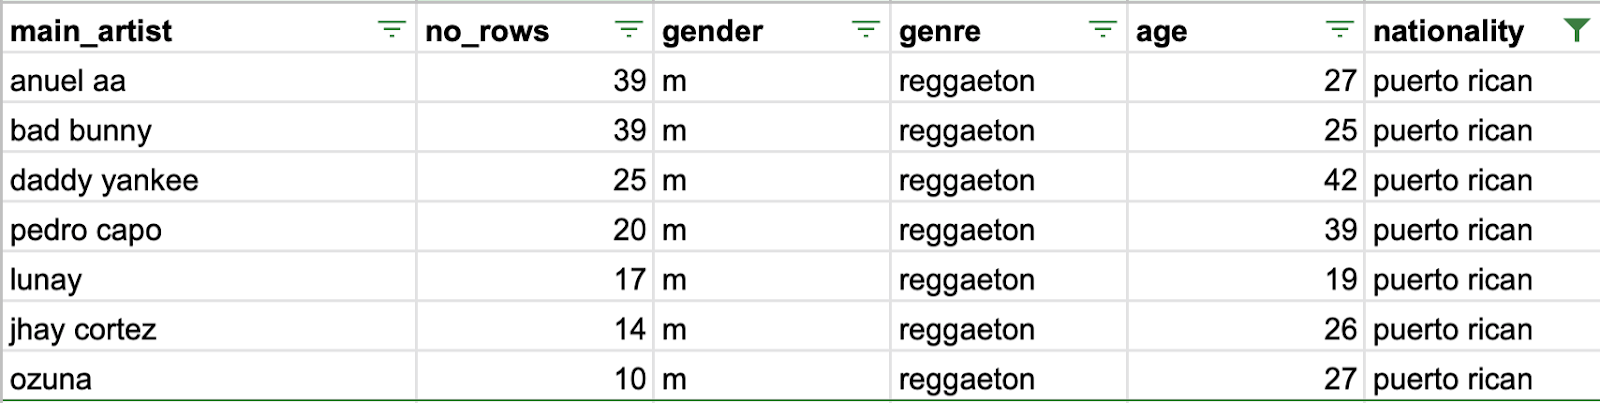Image resolution: width=1600 pixels, height=403 pixels.
Task: Select the lunay artist cell
Action: (x=209, y=279)
